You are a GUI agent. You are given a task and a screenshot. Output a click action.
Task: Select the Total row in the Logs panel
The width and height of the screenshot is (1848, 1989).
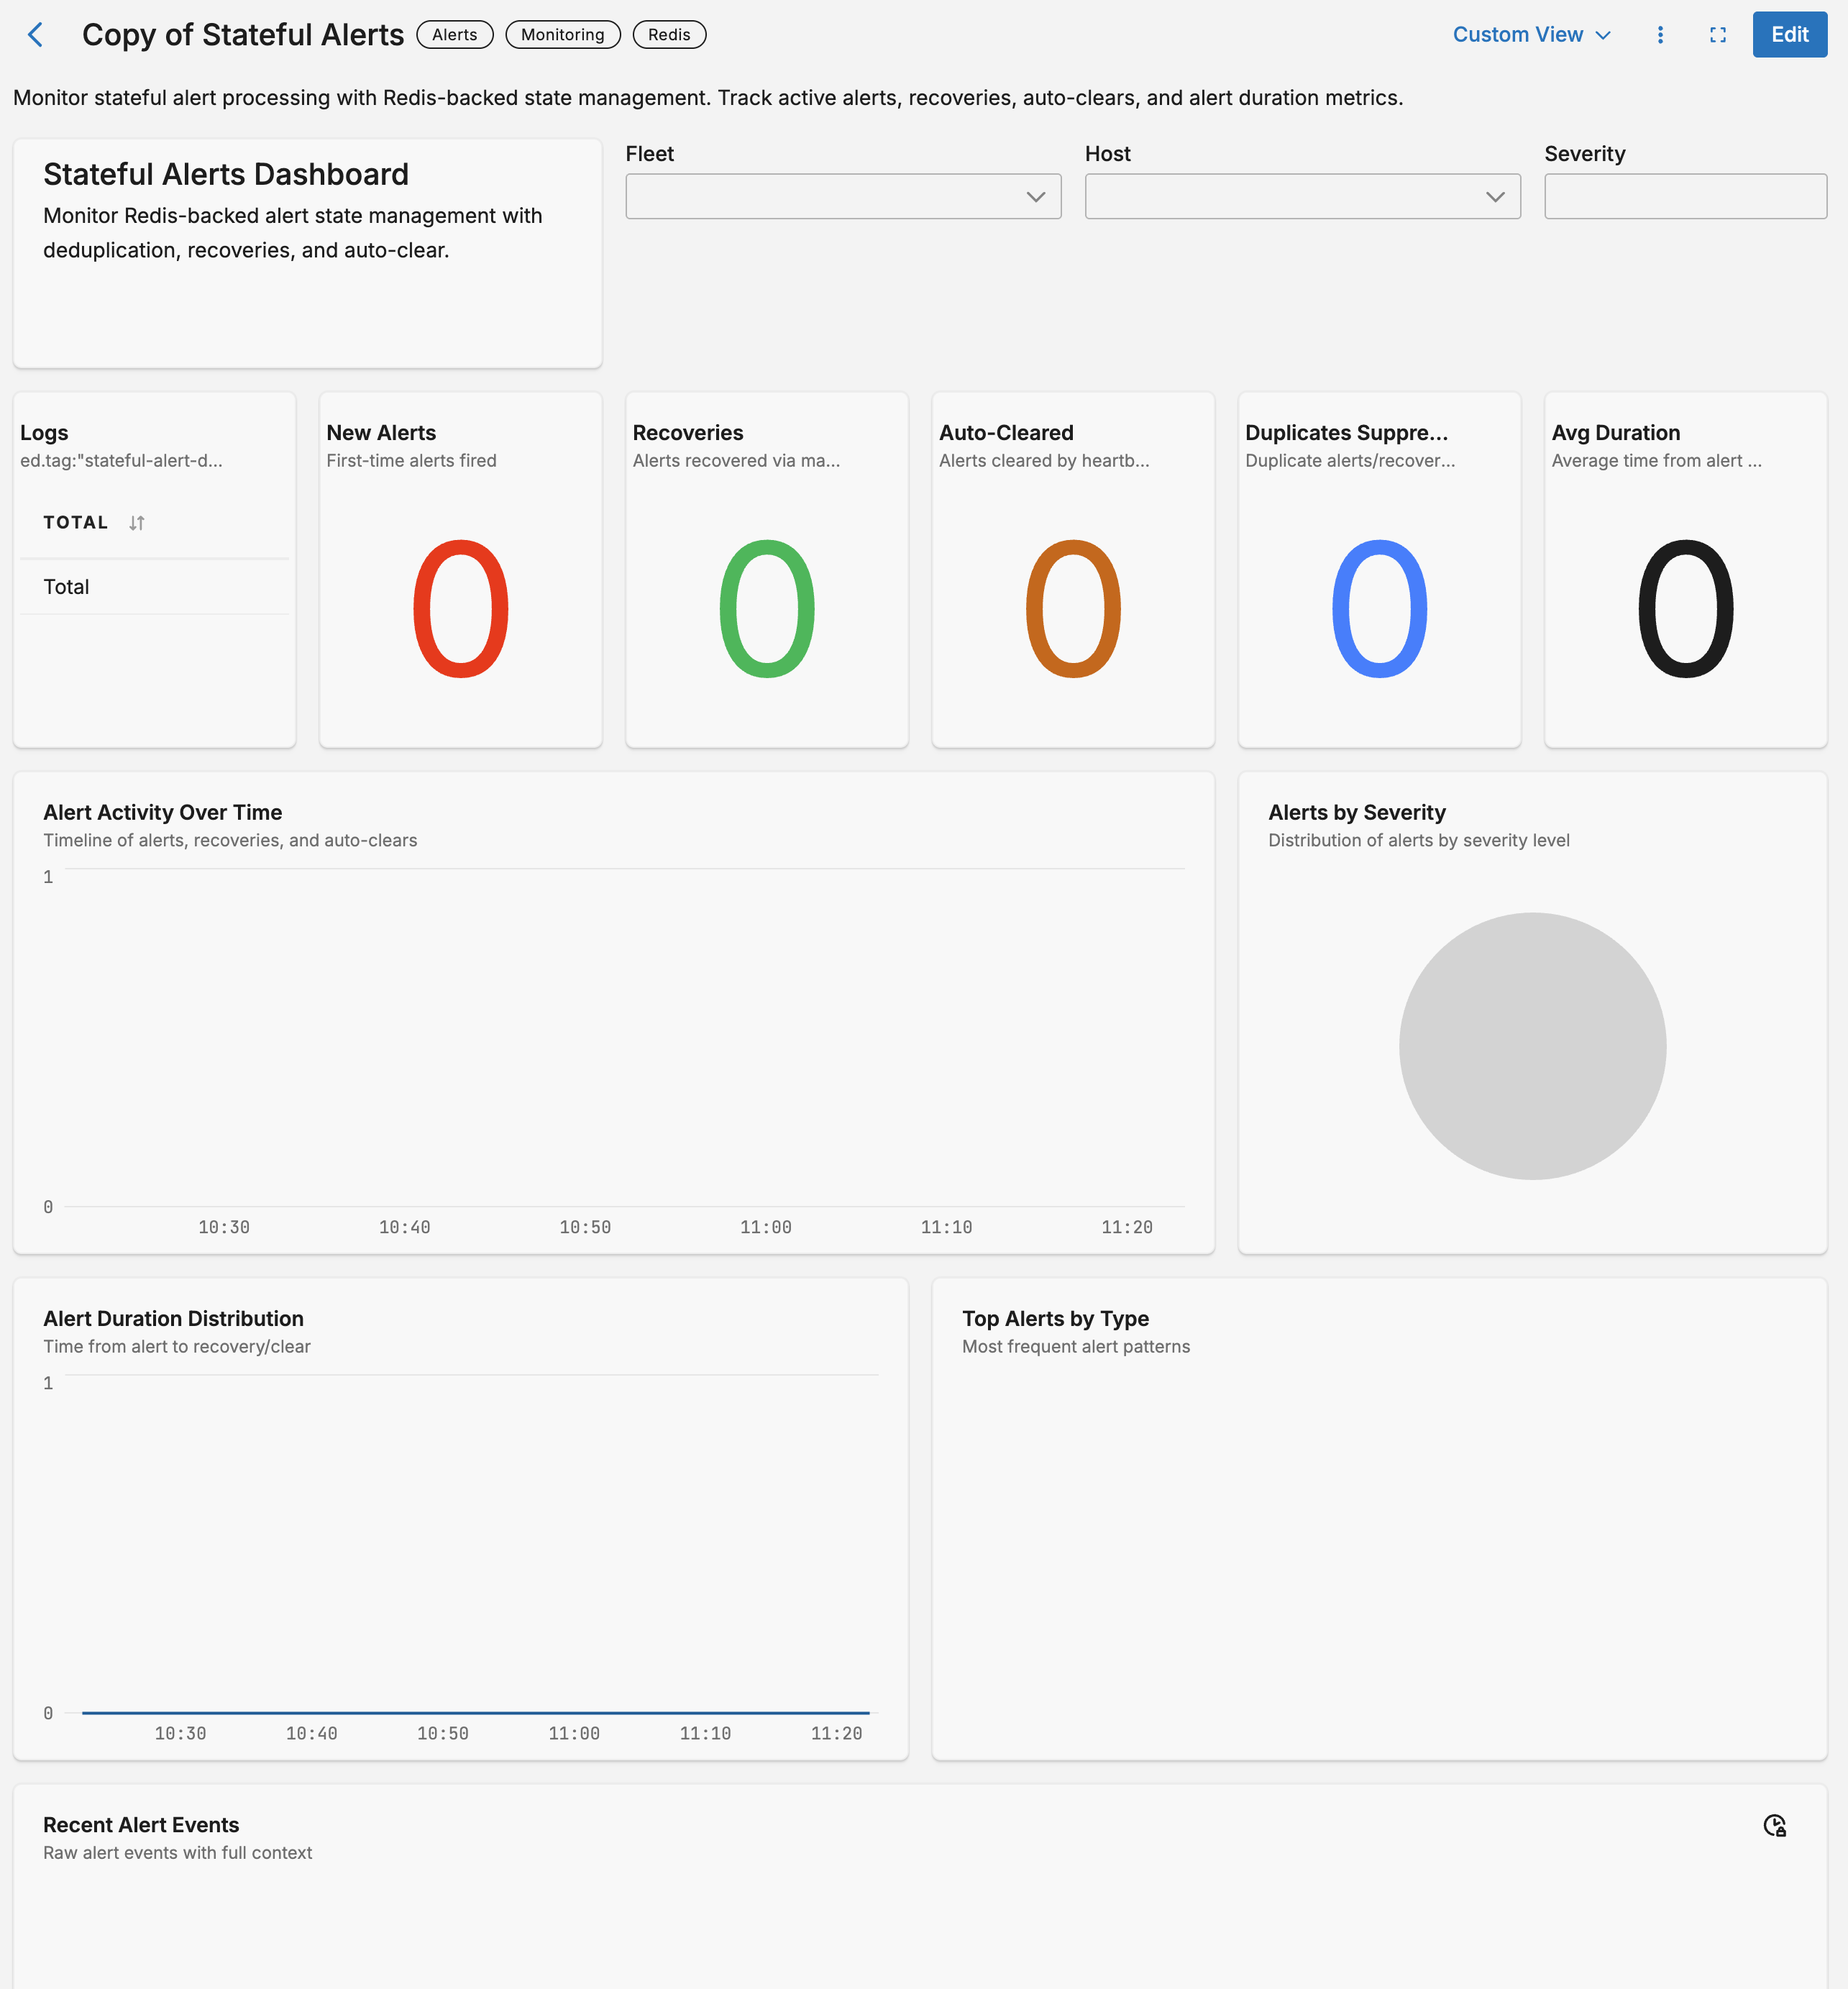click(x=65, y=587)
